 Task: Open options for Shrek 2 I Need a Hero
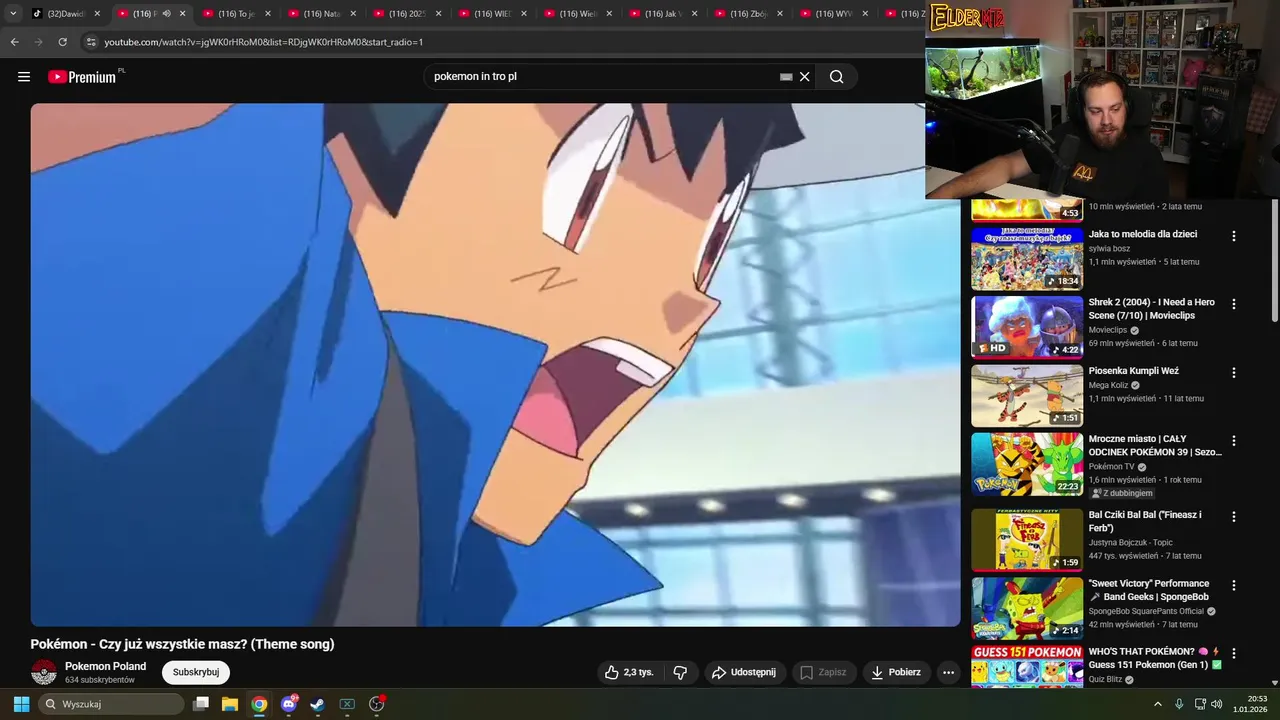tap(1234, 304)
